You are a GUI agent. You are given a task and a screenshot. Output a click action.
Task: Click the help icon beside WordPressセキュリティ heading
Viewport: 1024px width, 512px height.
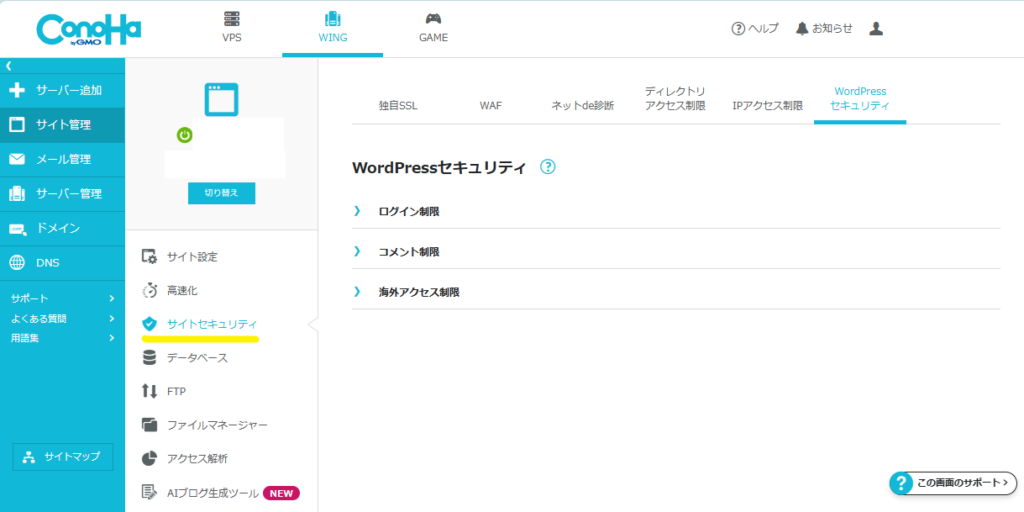(x=548, y=167)
